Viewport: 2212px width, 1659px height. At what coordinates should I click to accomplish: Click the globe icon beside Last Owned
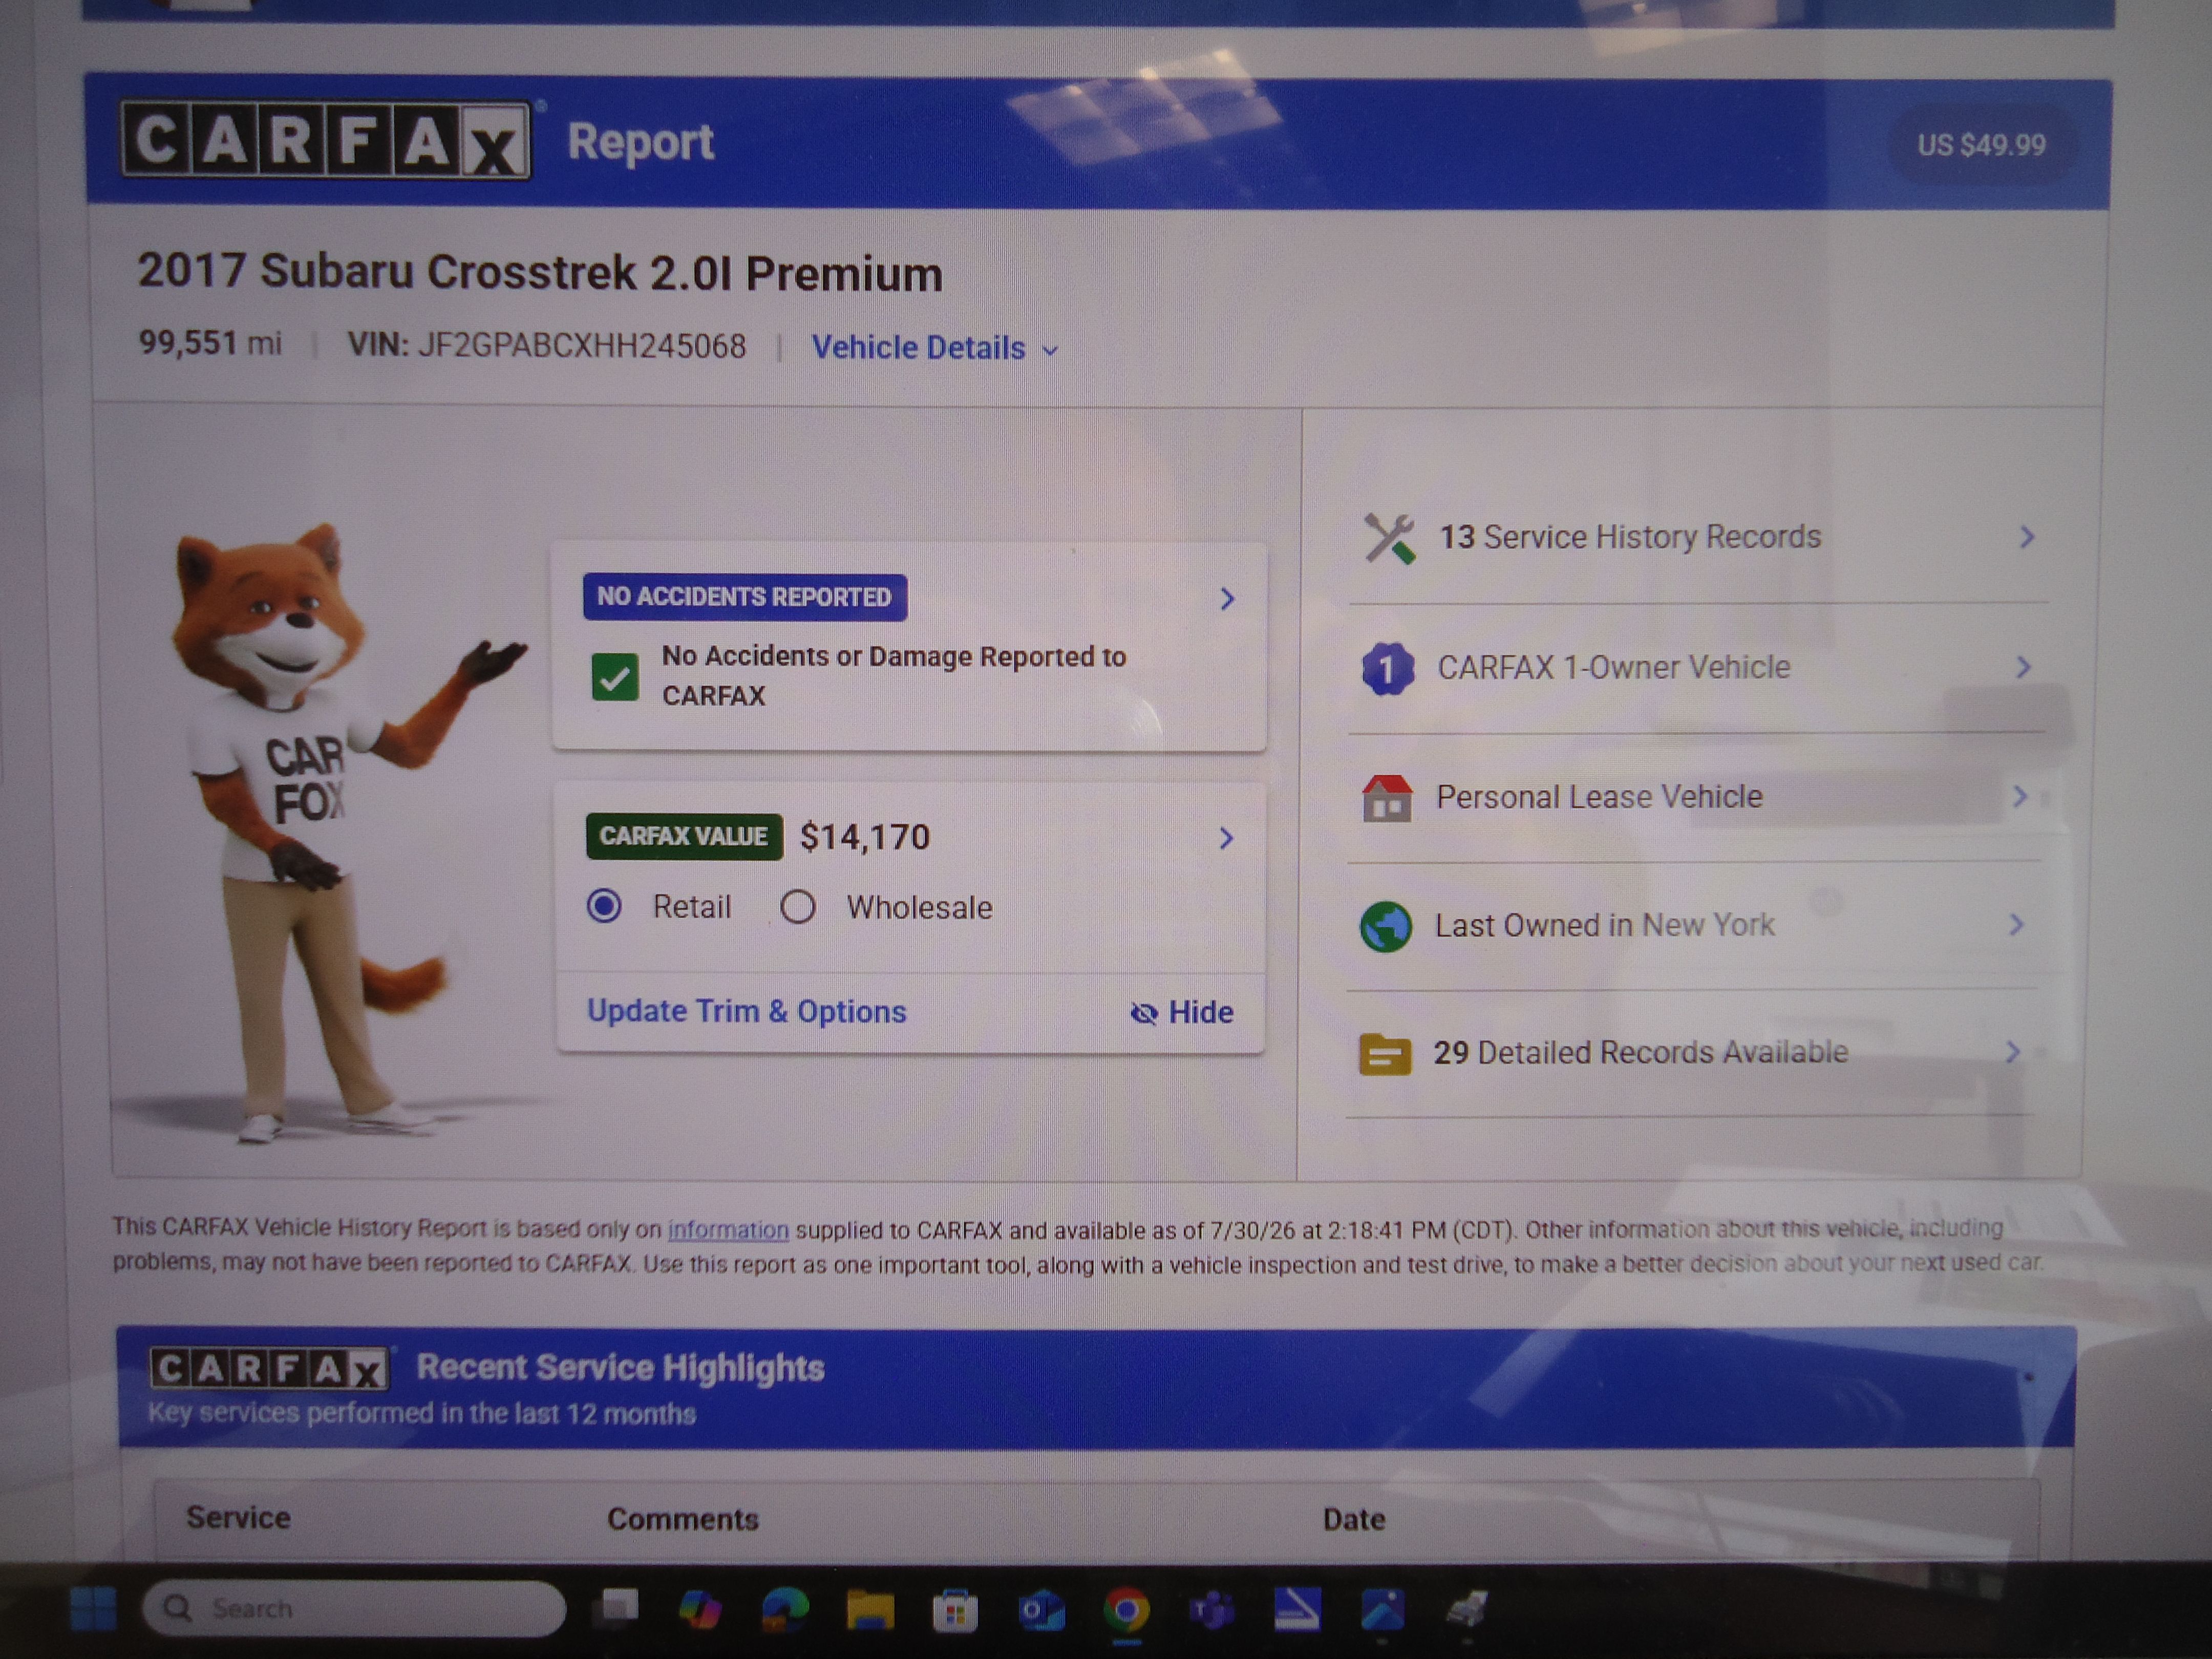[1386, 926]
